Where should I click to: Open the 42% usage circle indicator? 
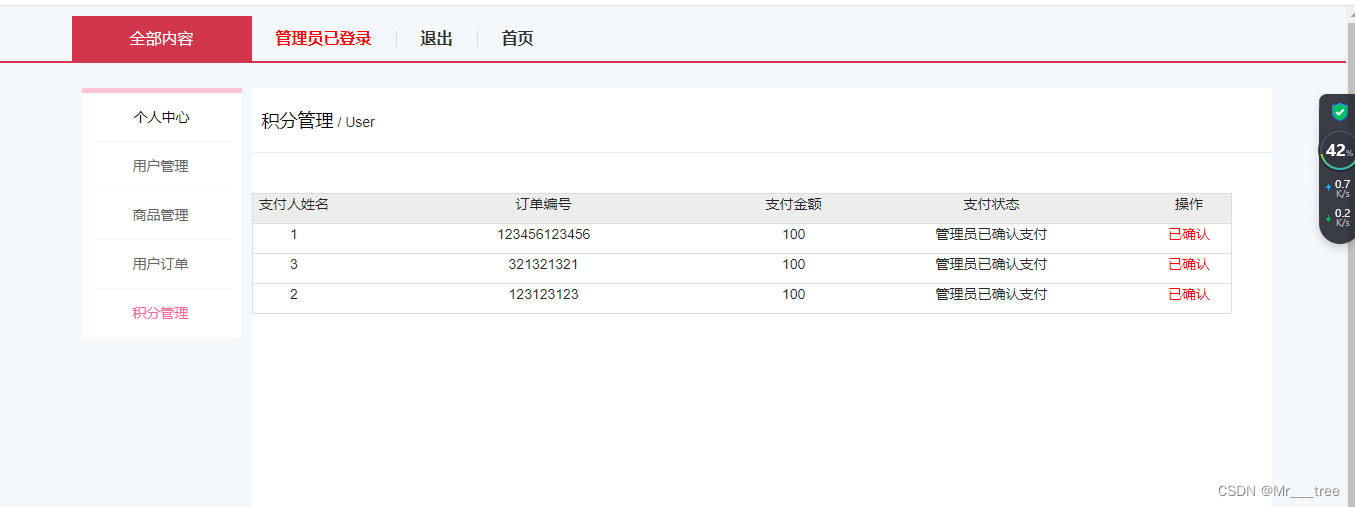coord(1337,150)
